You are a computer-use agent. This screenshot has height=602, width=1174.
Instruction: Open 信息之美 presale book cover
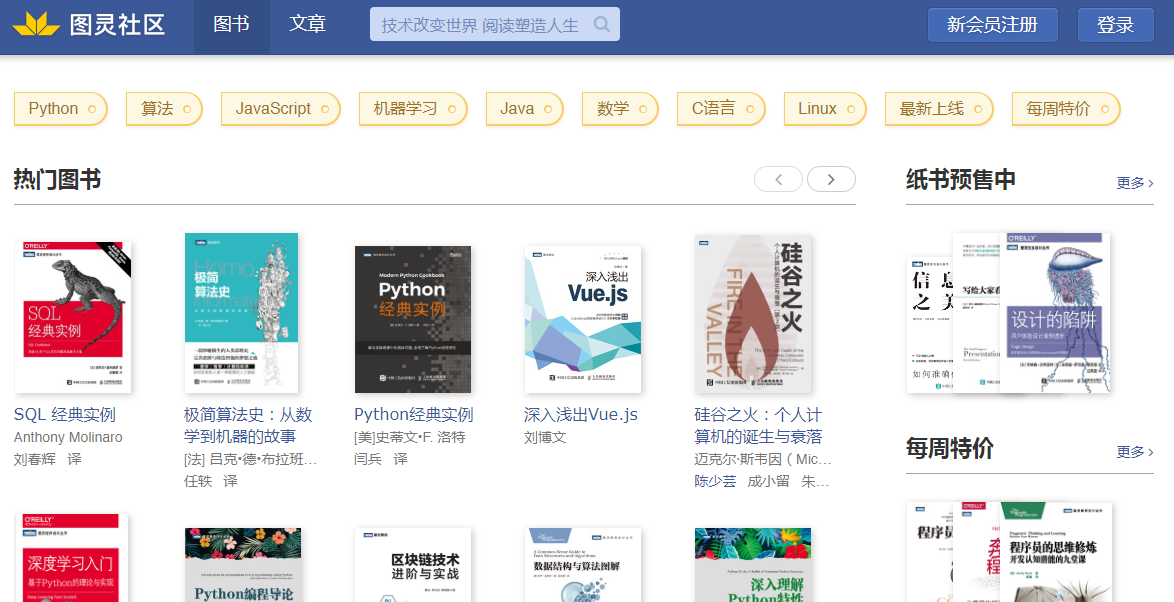928,325
